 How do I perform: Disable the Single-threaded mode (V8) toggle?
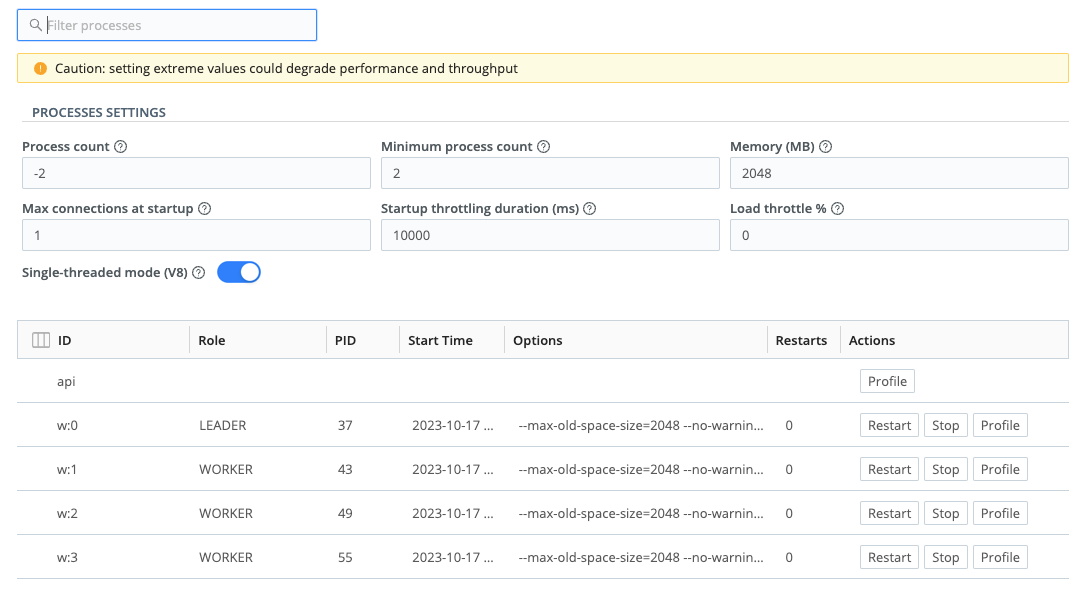click(x=238, y=271)
